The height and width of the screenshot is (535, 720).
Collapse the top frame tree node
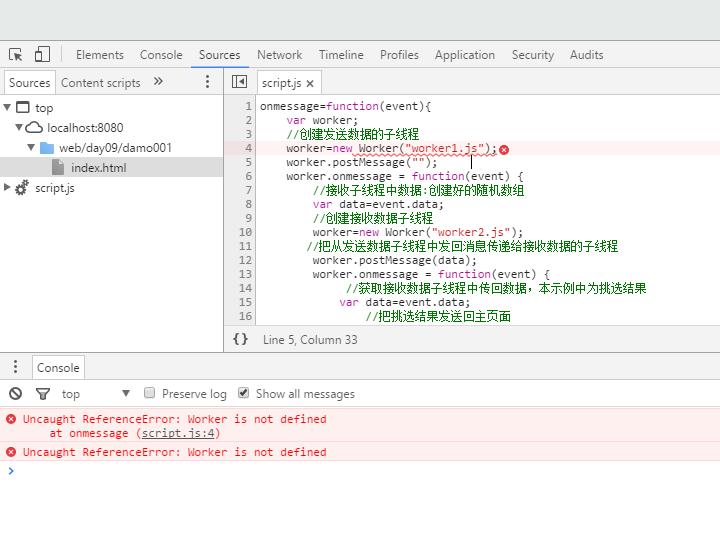(7, 107)
